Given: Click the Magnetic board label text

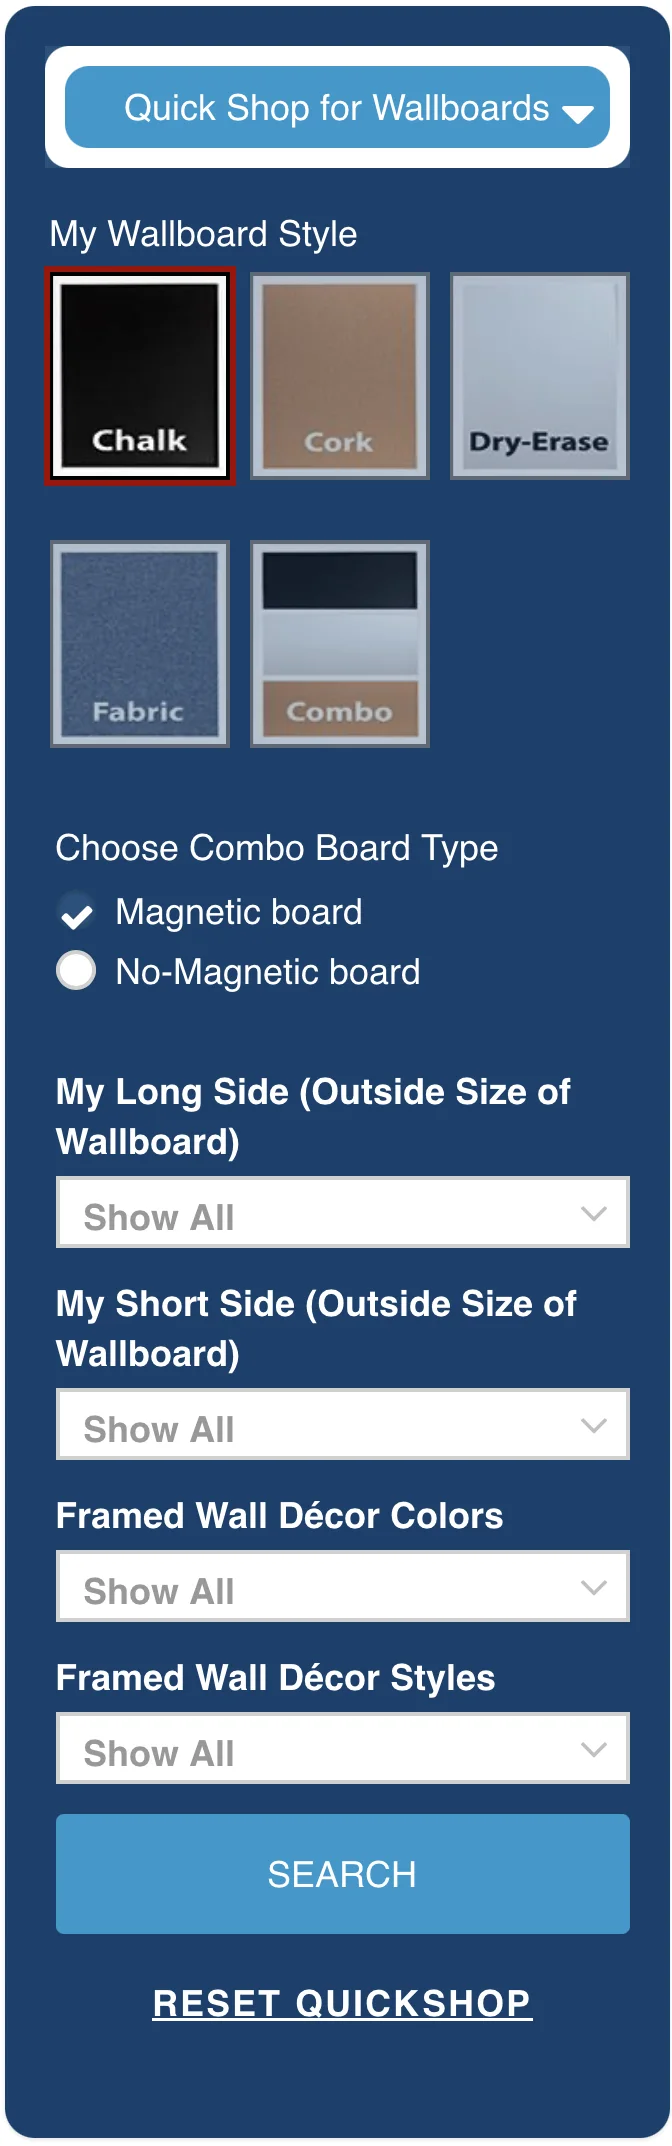Looking at the screenshot, I should (x=239, y=912).
